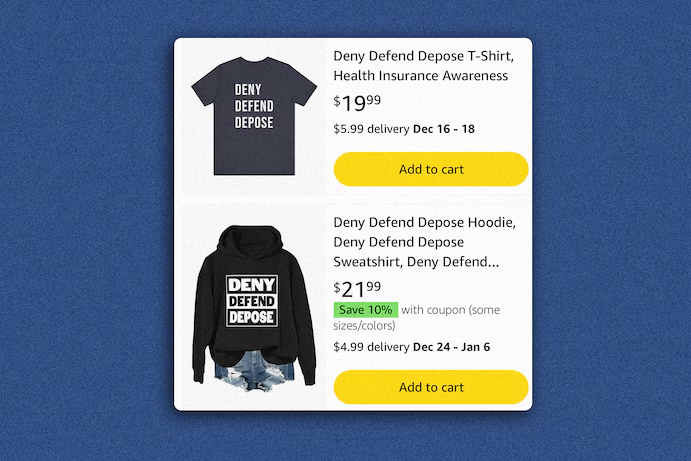691x461 pixels.
Task: Click the hood of the black hoodie
Action: coord(251,243)
